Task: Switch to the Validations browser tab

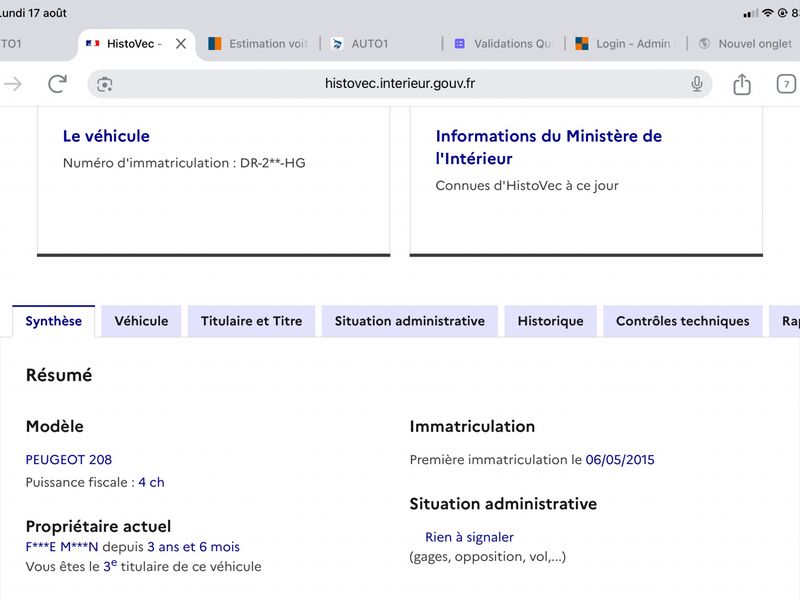Action: click(x=504, y=44)
